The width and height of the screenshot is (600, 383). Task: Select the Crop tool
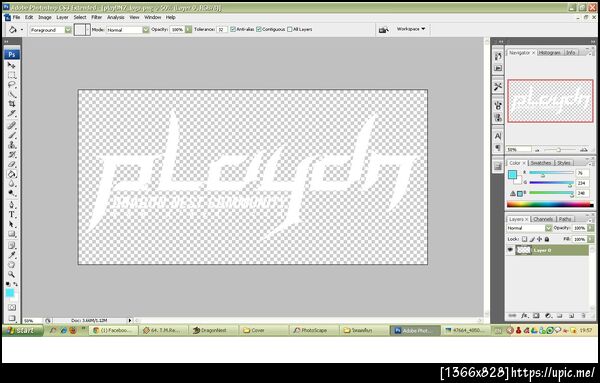click(11, 104)
